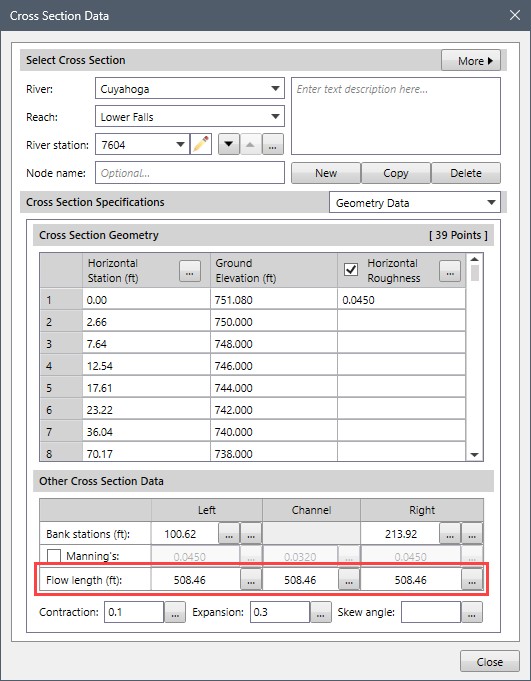
Task: Click the New cross section button
Action: 326,173
